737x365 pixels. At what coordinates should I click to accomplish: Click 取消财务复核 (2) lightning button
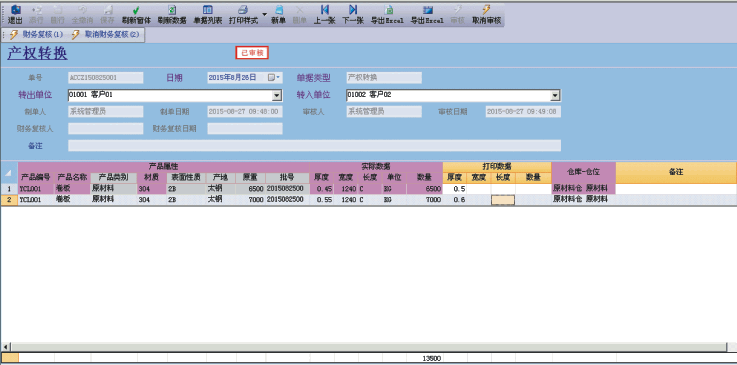point(105,34)
